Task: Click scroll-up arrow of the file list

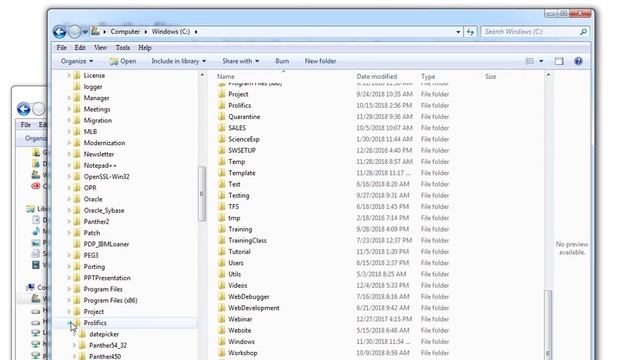Action: (548, 75)
